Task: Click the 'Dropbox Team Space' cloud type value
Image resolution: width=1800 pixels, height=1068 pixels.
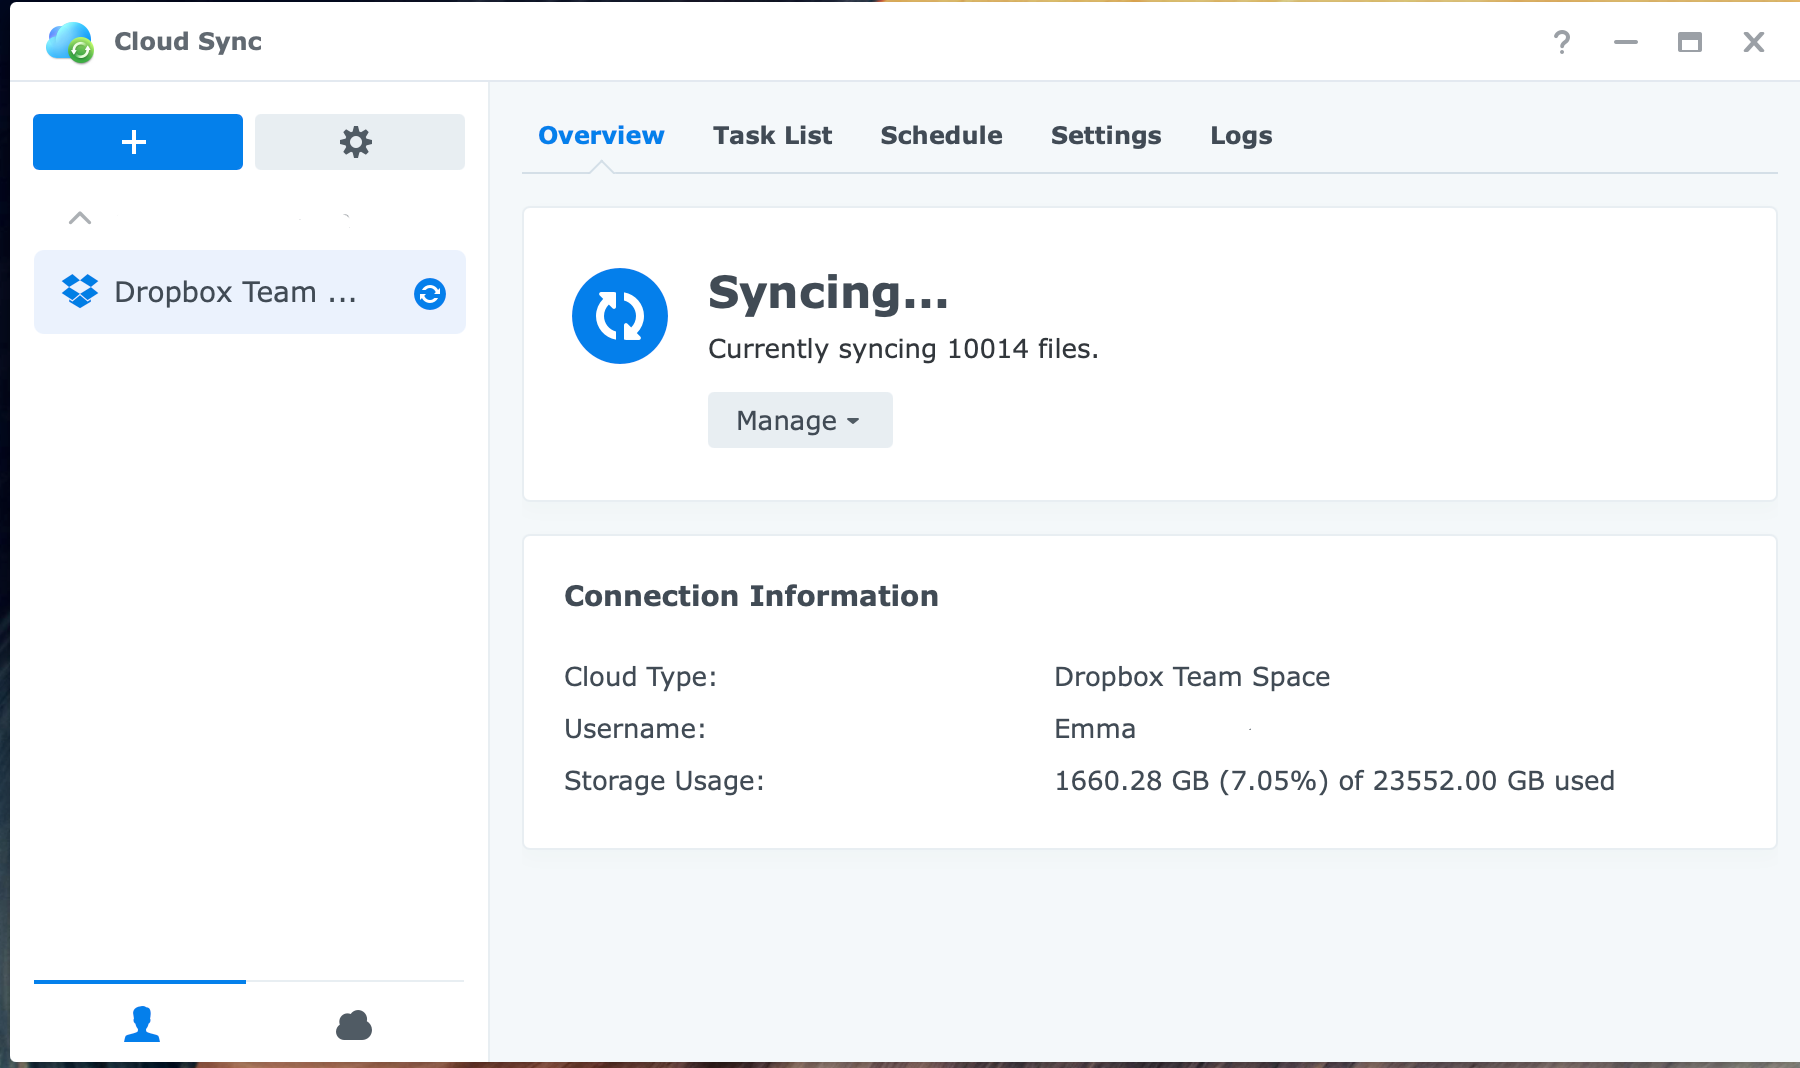Action: click(x=1192, y=677)
